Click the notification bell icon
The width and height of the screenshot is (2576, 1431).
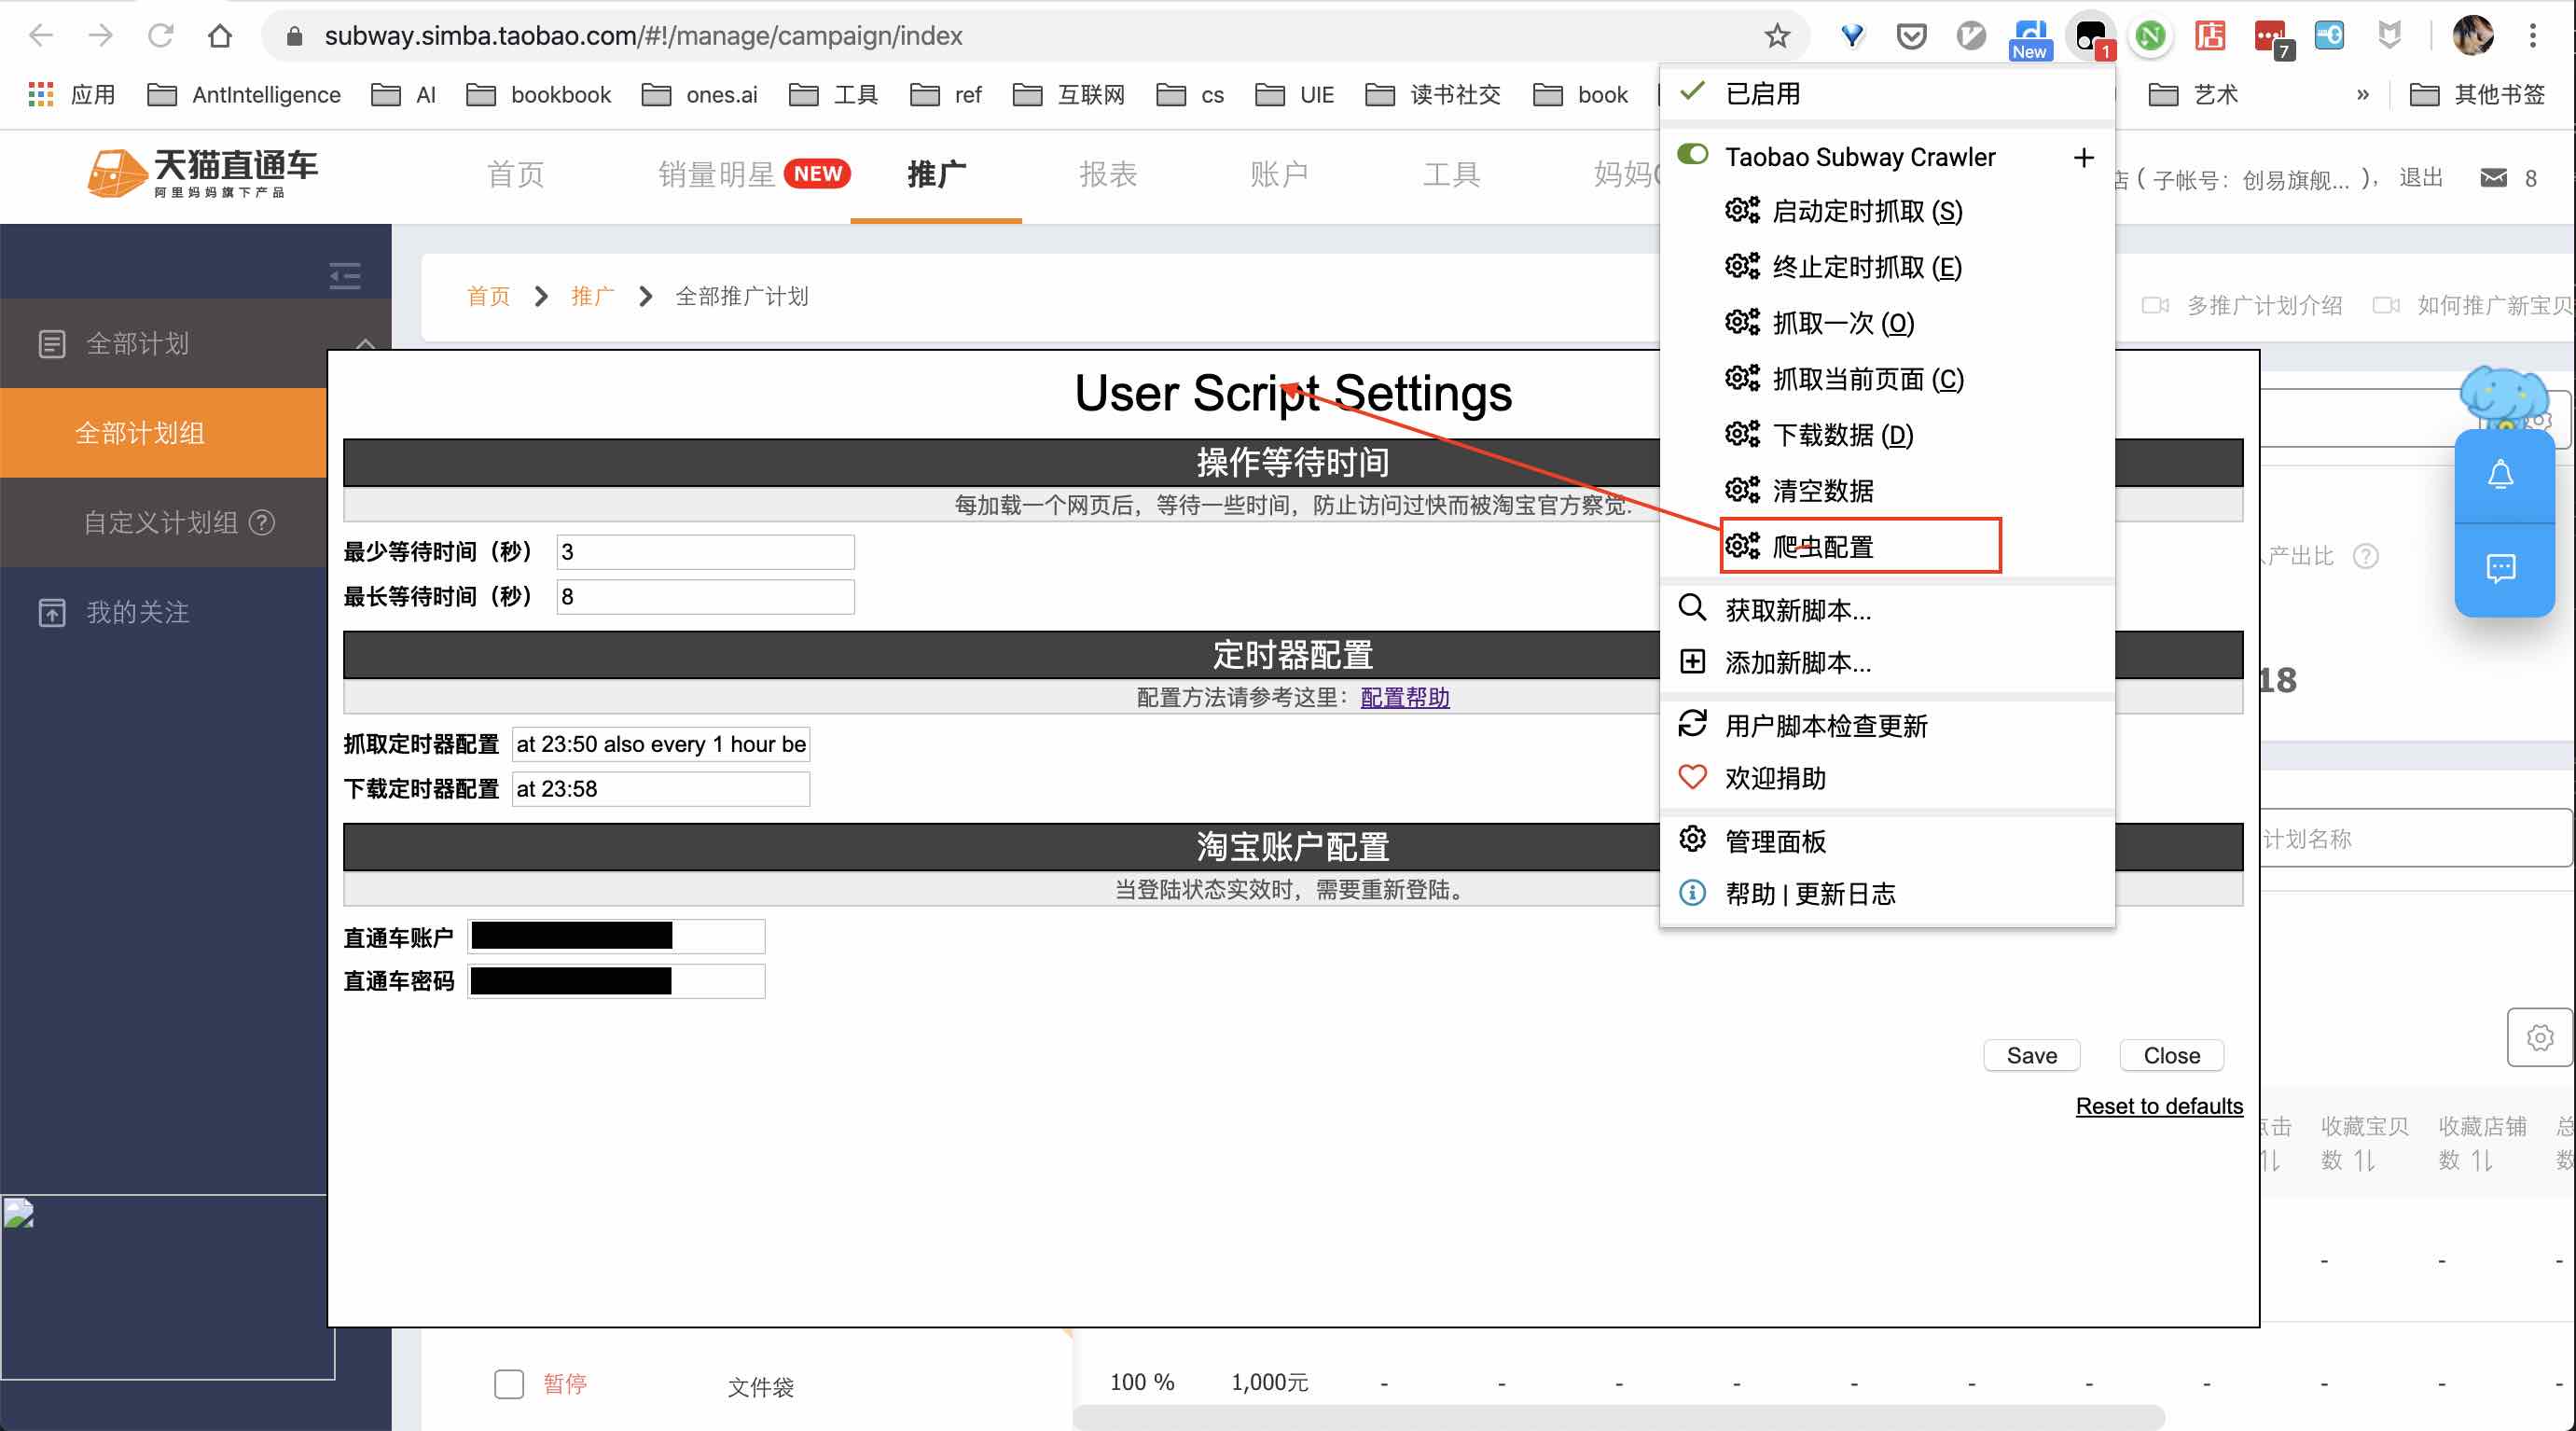(x=2500, y=475)
